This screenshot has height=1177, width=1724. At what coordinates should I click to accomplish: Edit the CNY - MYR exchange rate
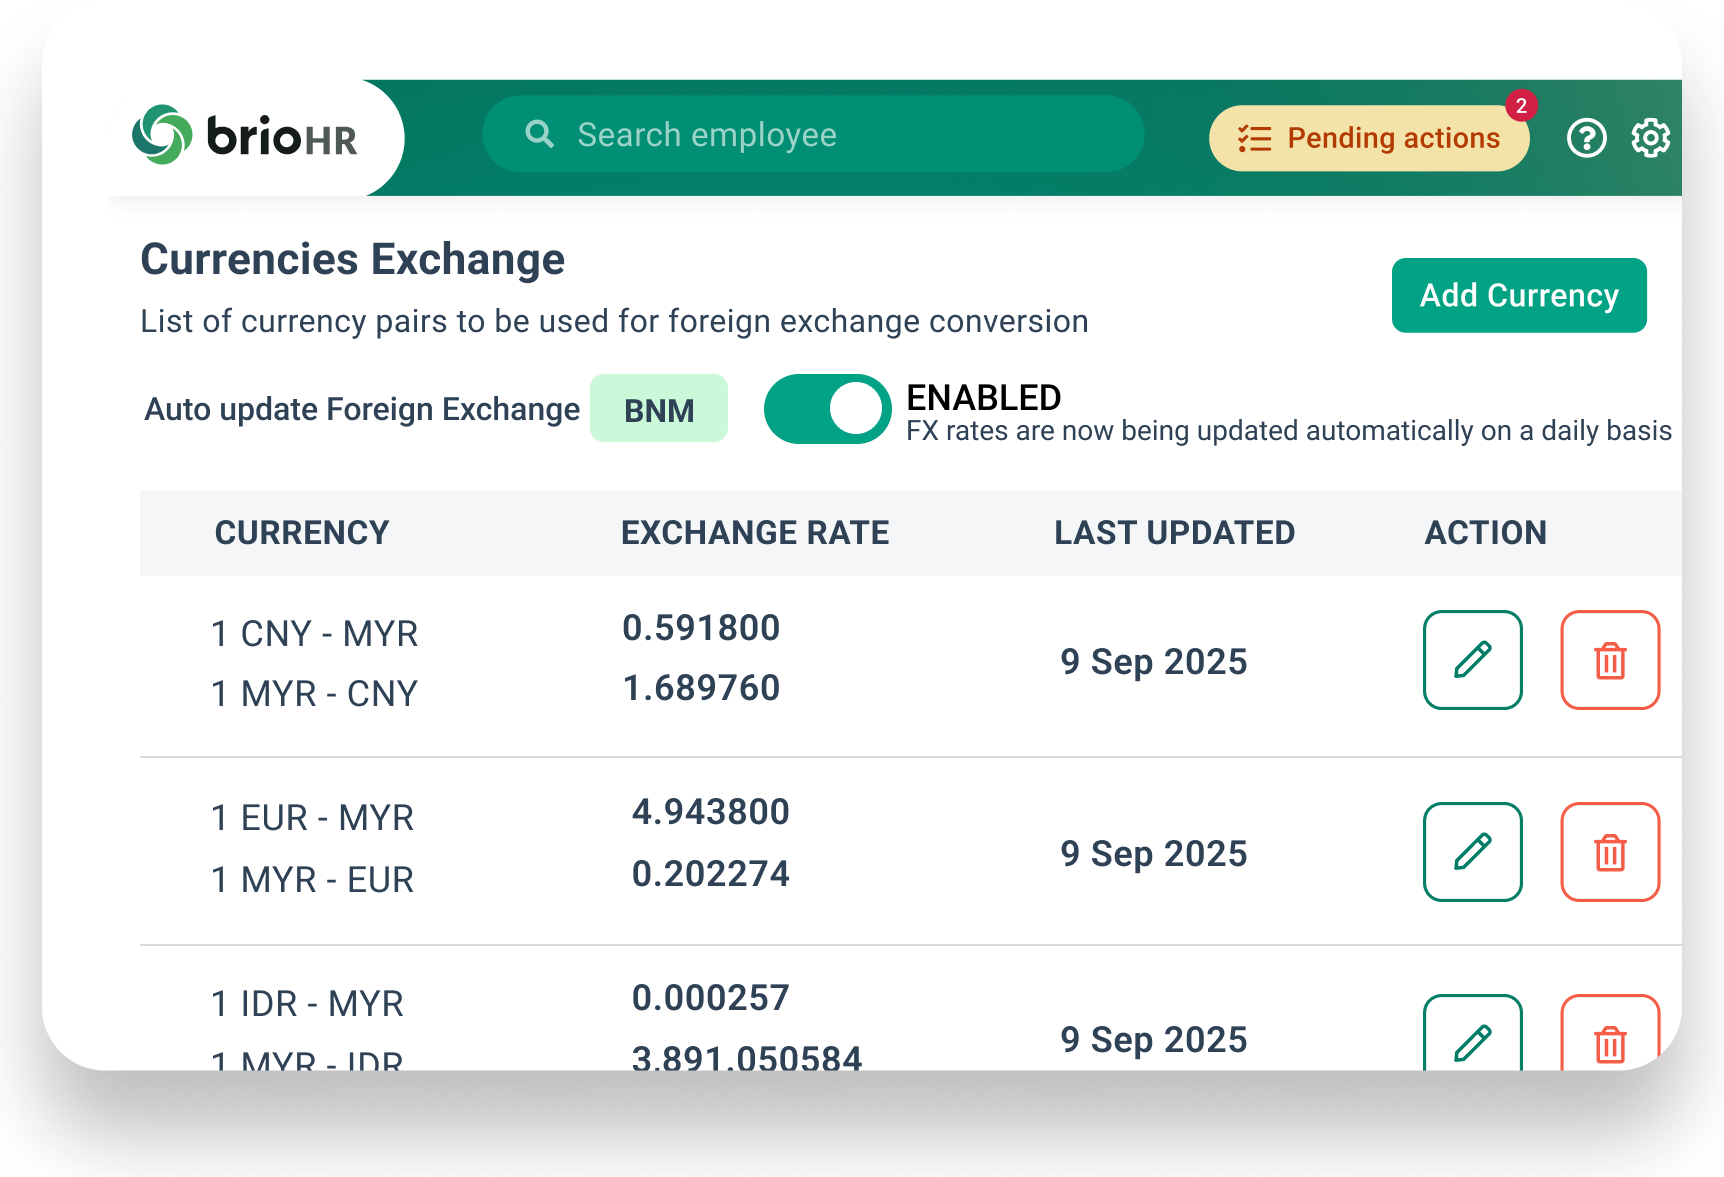pos(1472,660)
